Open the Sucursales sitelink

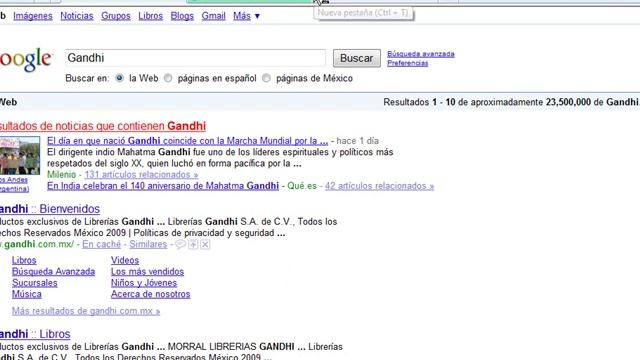[x=35, y=283]
